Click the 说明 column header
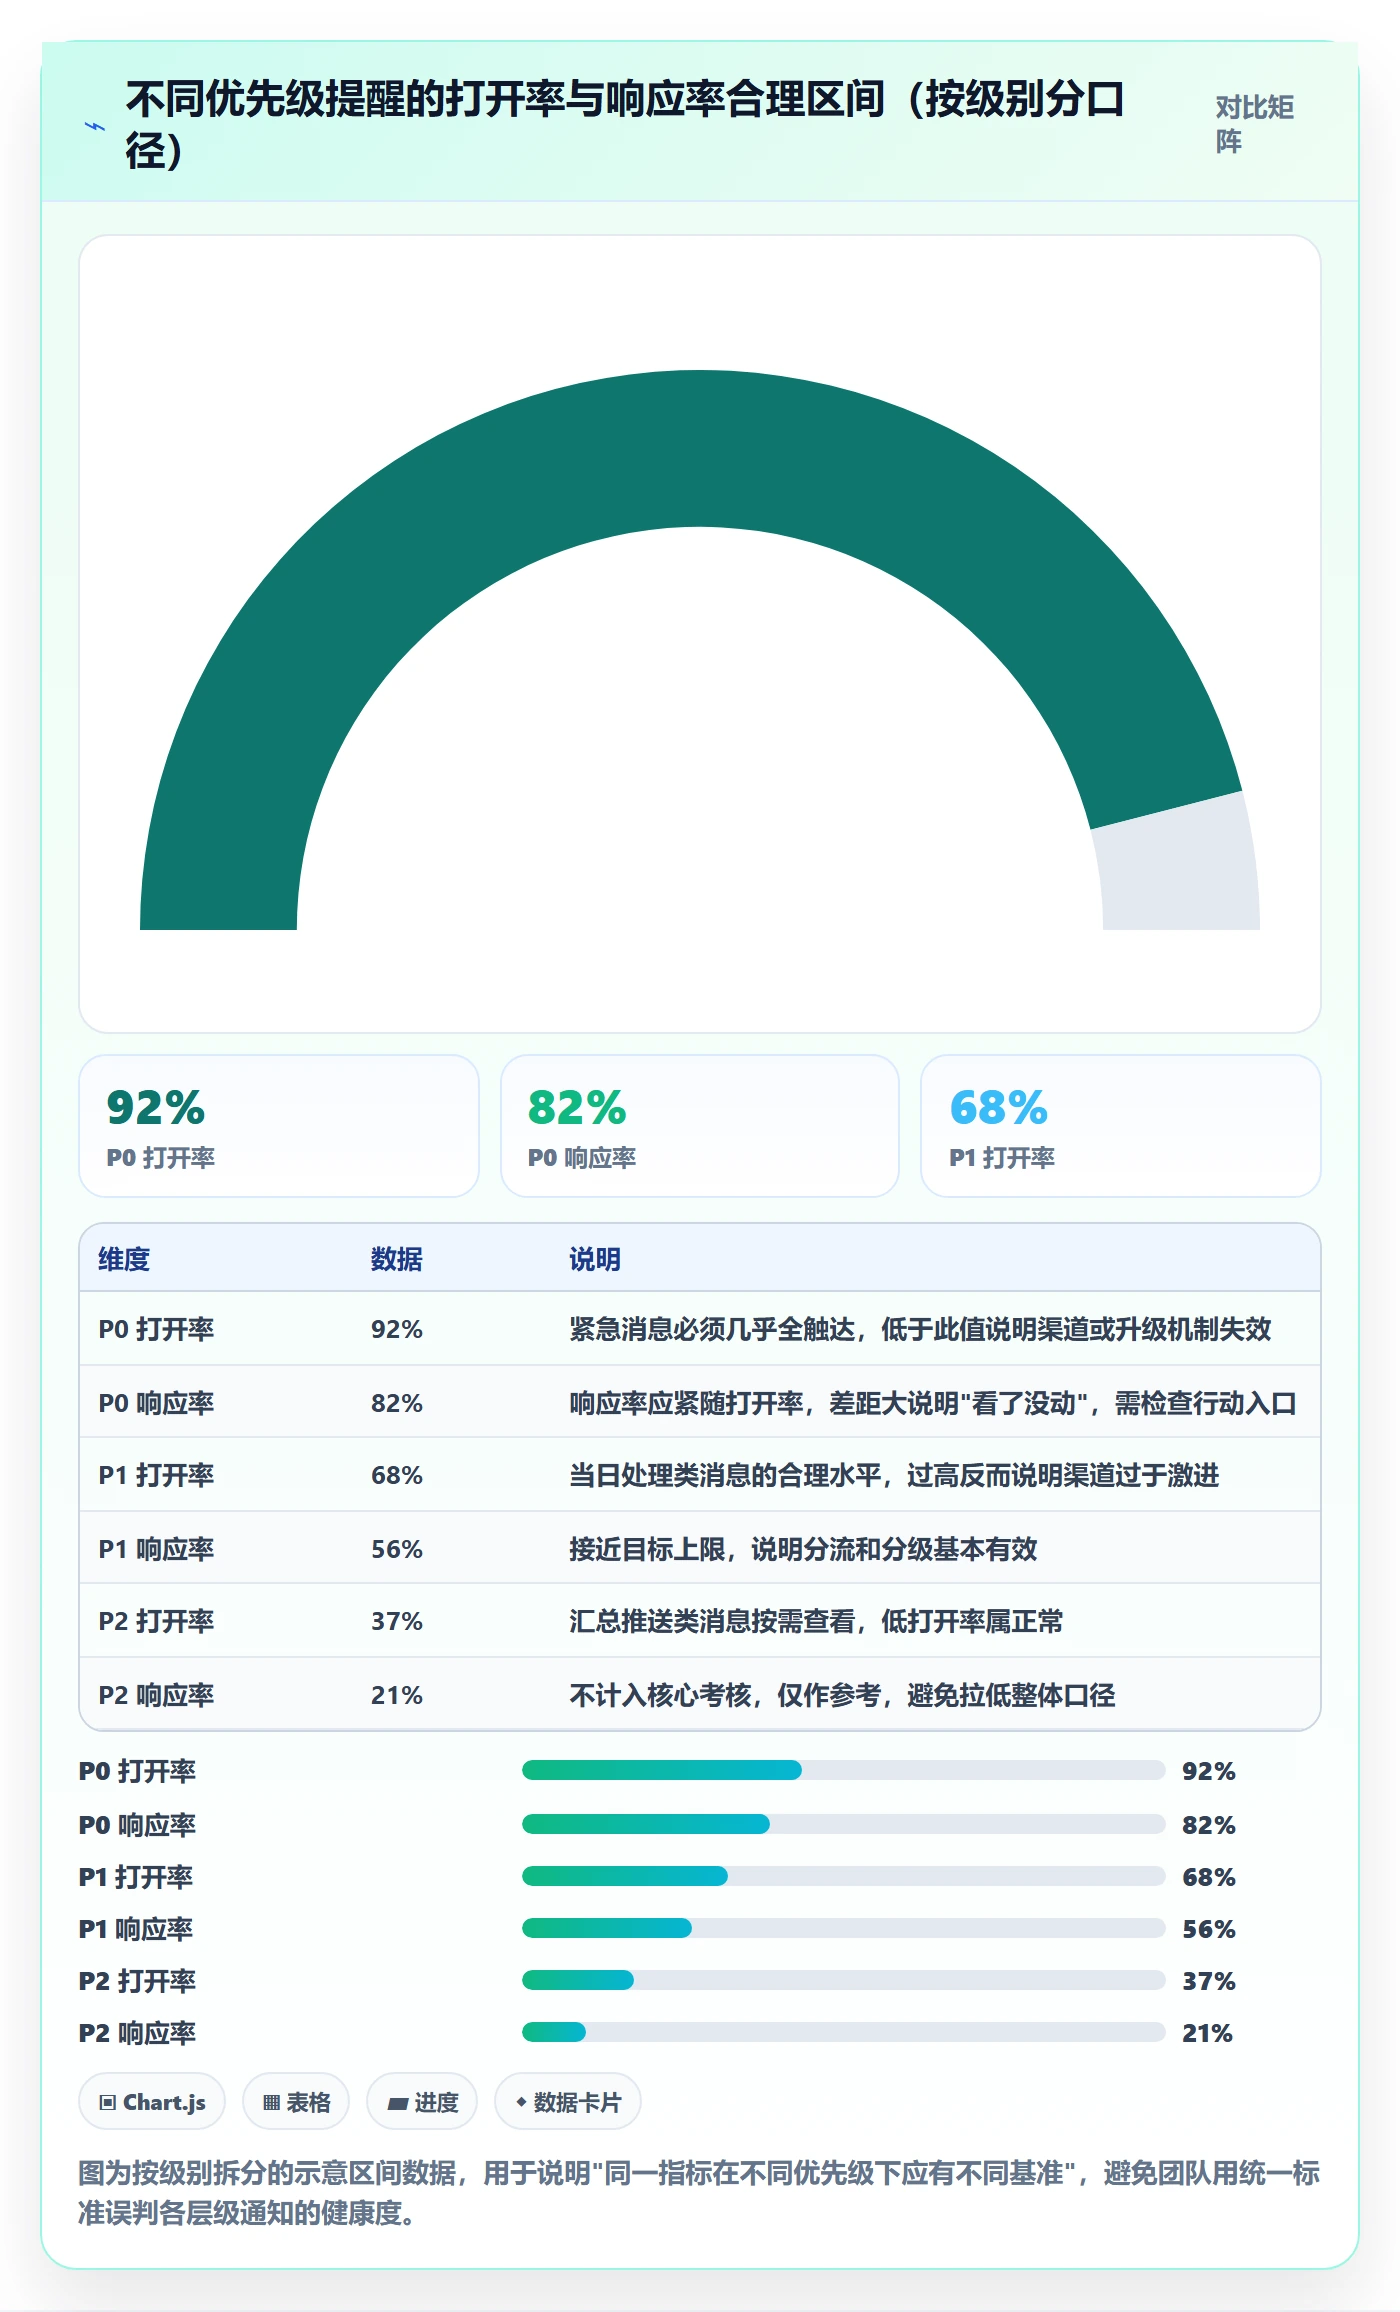This screenshot has width=1400, height=2312. coord(595,1259)
